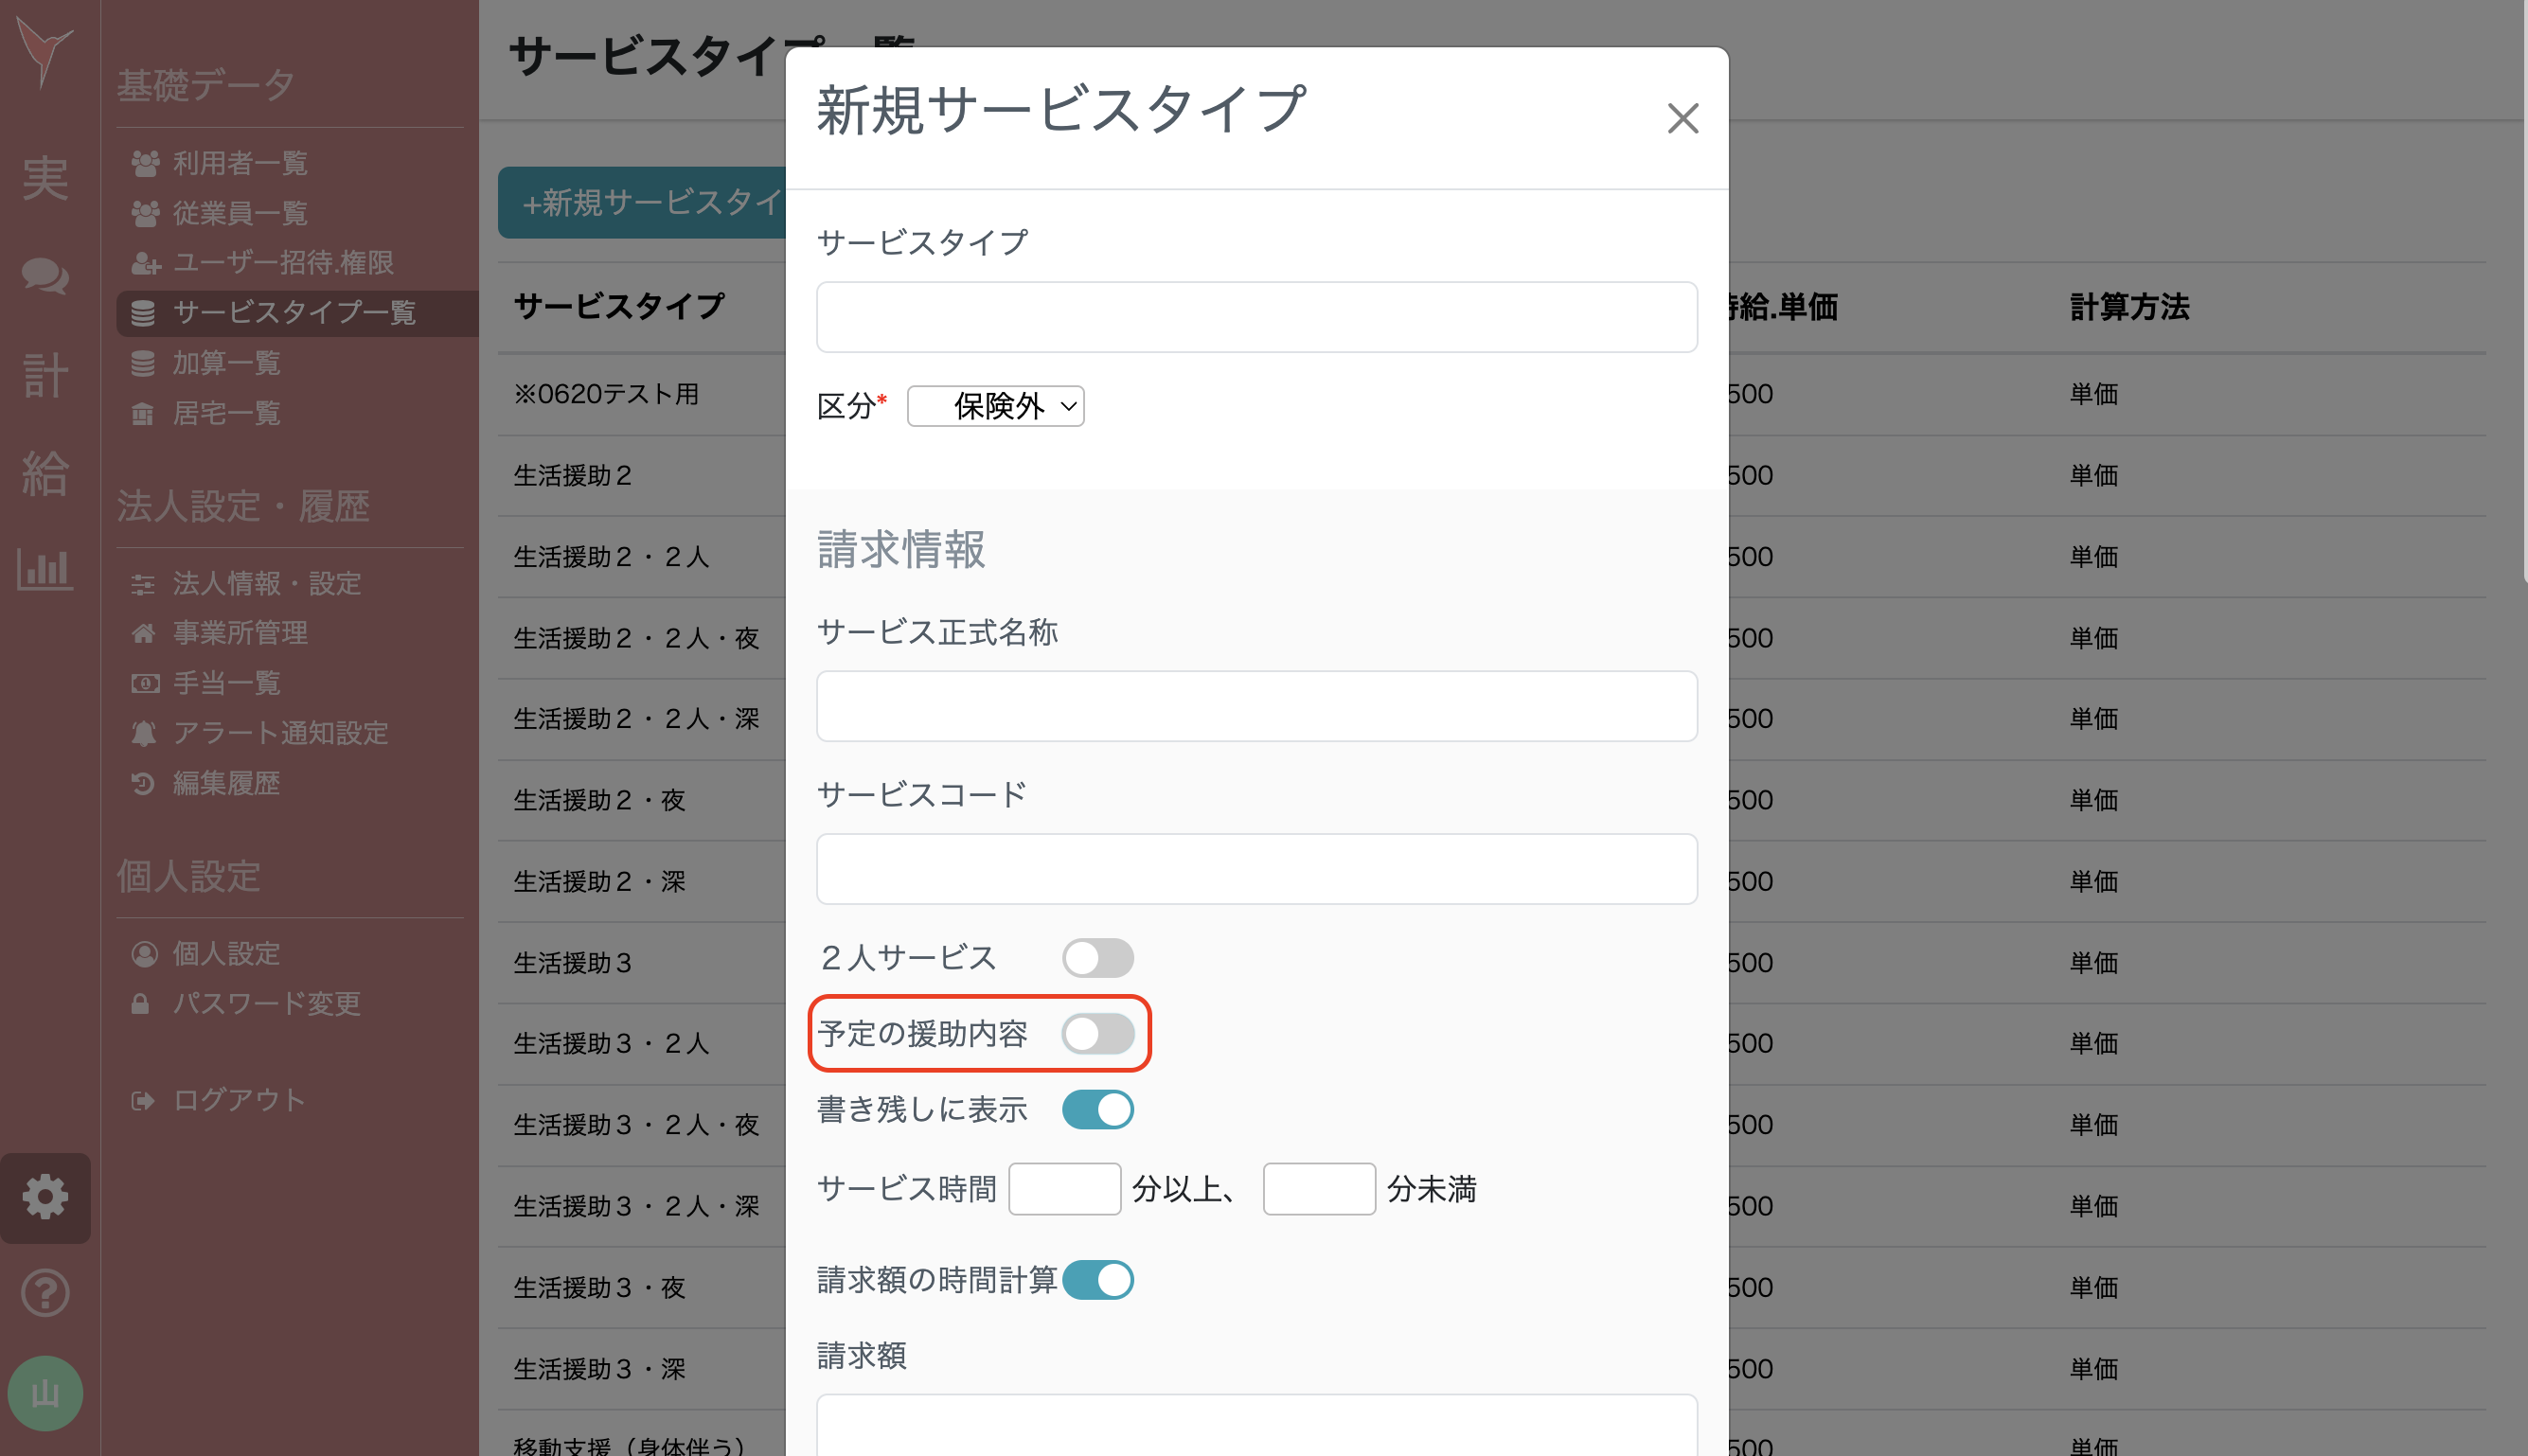This screenshot has height=1456, width=2528.
Task: Open the 区分 dropdown showing 保険外
Action: (x=995, y=406)
